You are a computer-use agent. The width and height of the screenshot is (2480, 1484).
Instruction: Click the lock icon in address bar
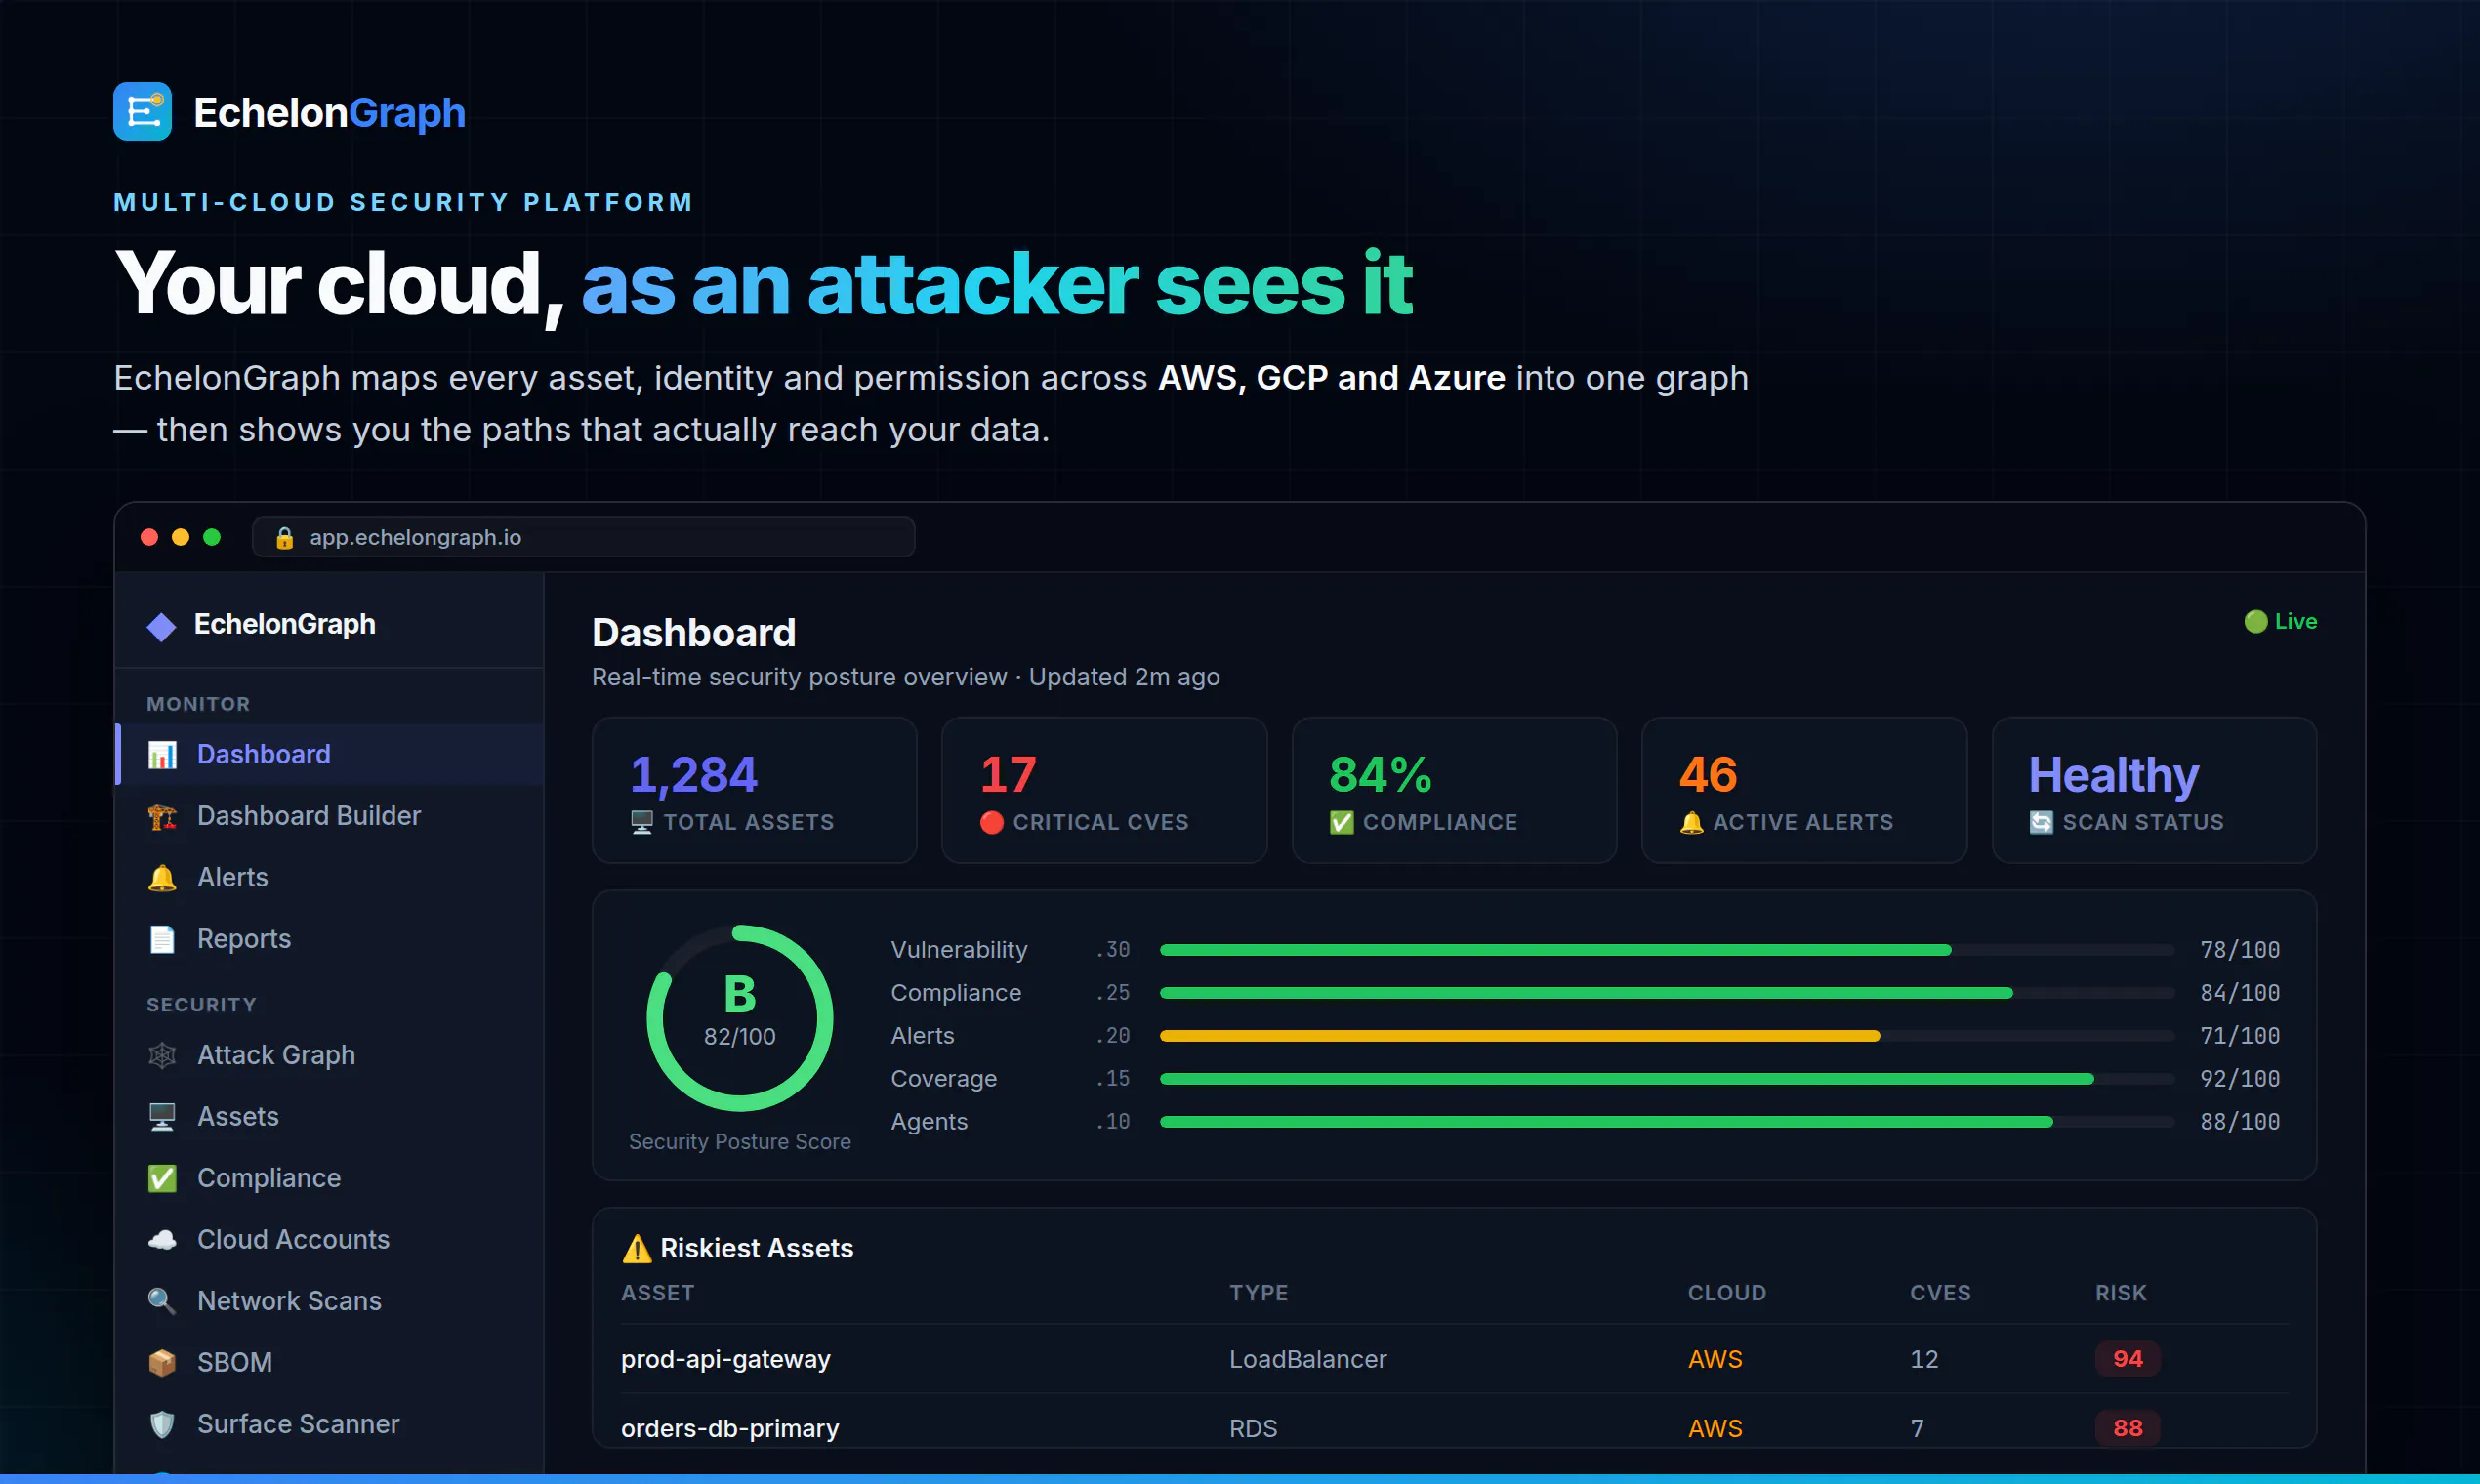tap(285, 538)
